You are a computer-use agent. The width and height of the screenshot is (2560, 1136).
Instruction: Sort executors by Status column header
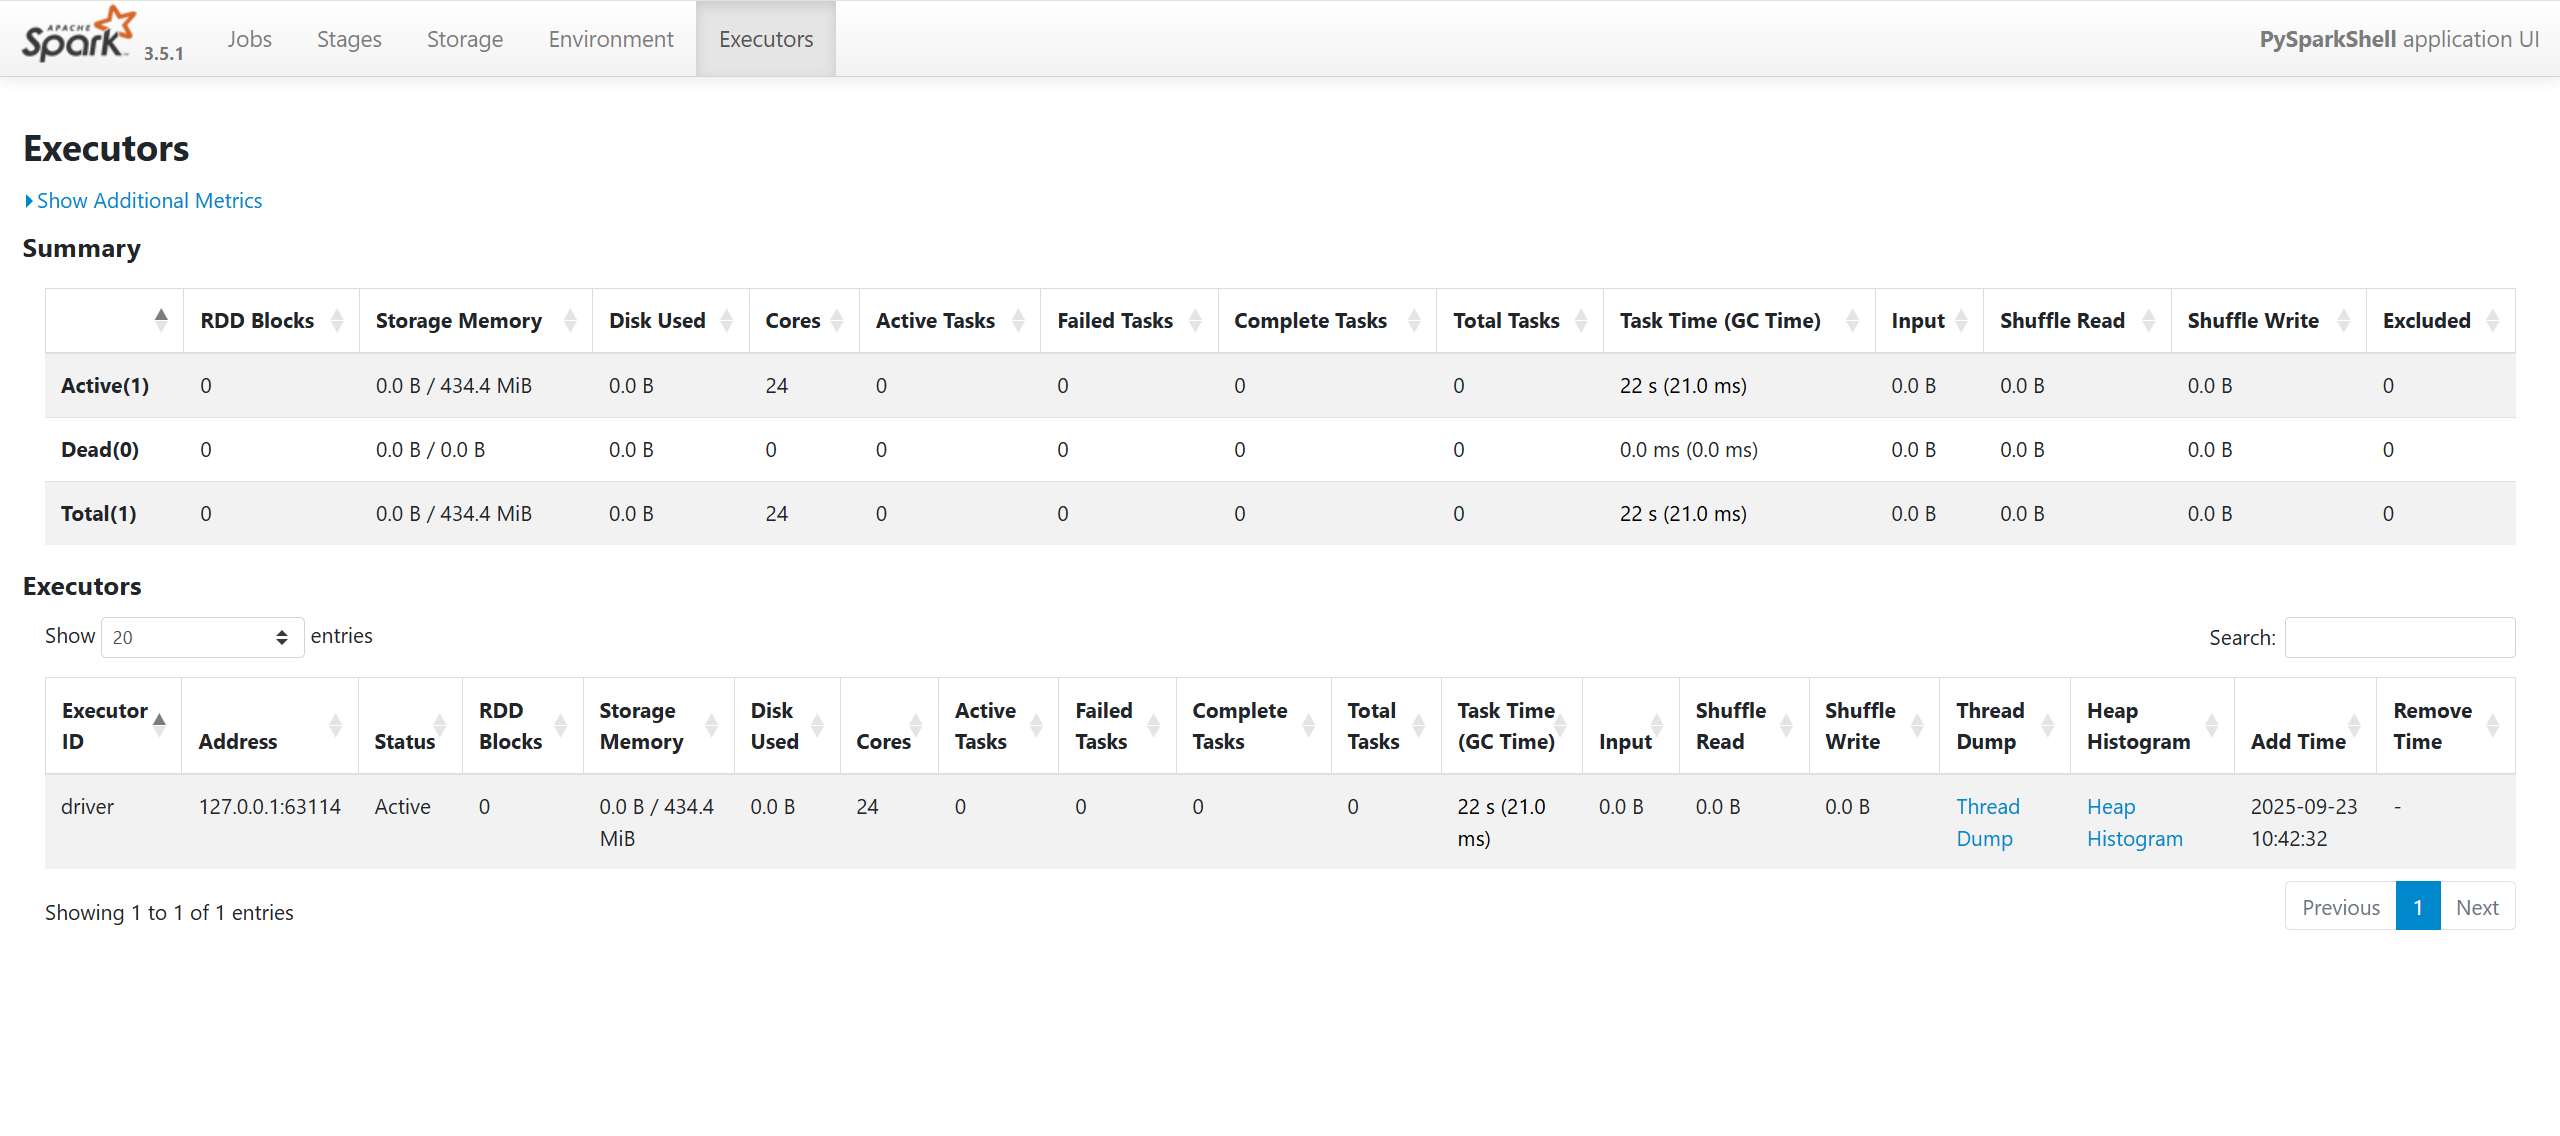point(405,742)
